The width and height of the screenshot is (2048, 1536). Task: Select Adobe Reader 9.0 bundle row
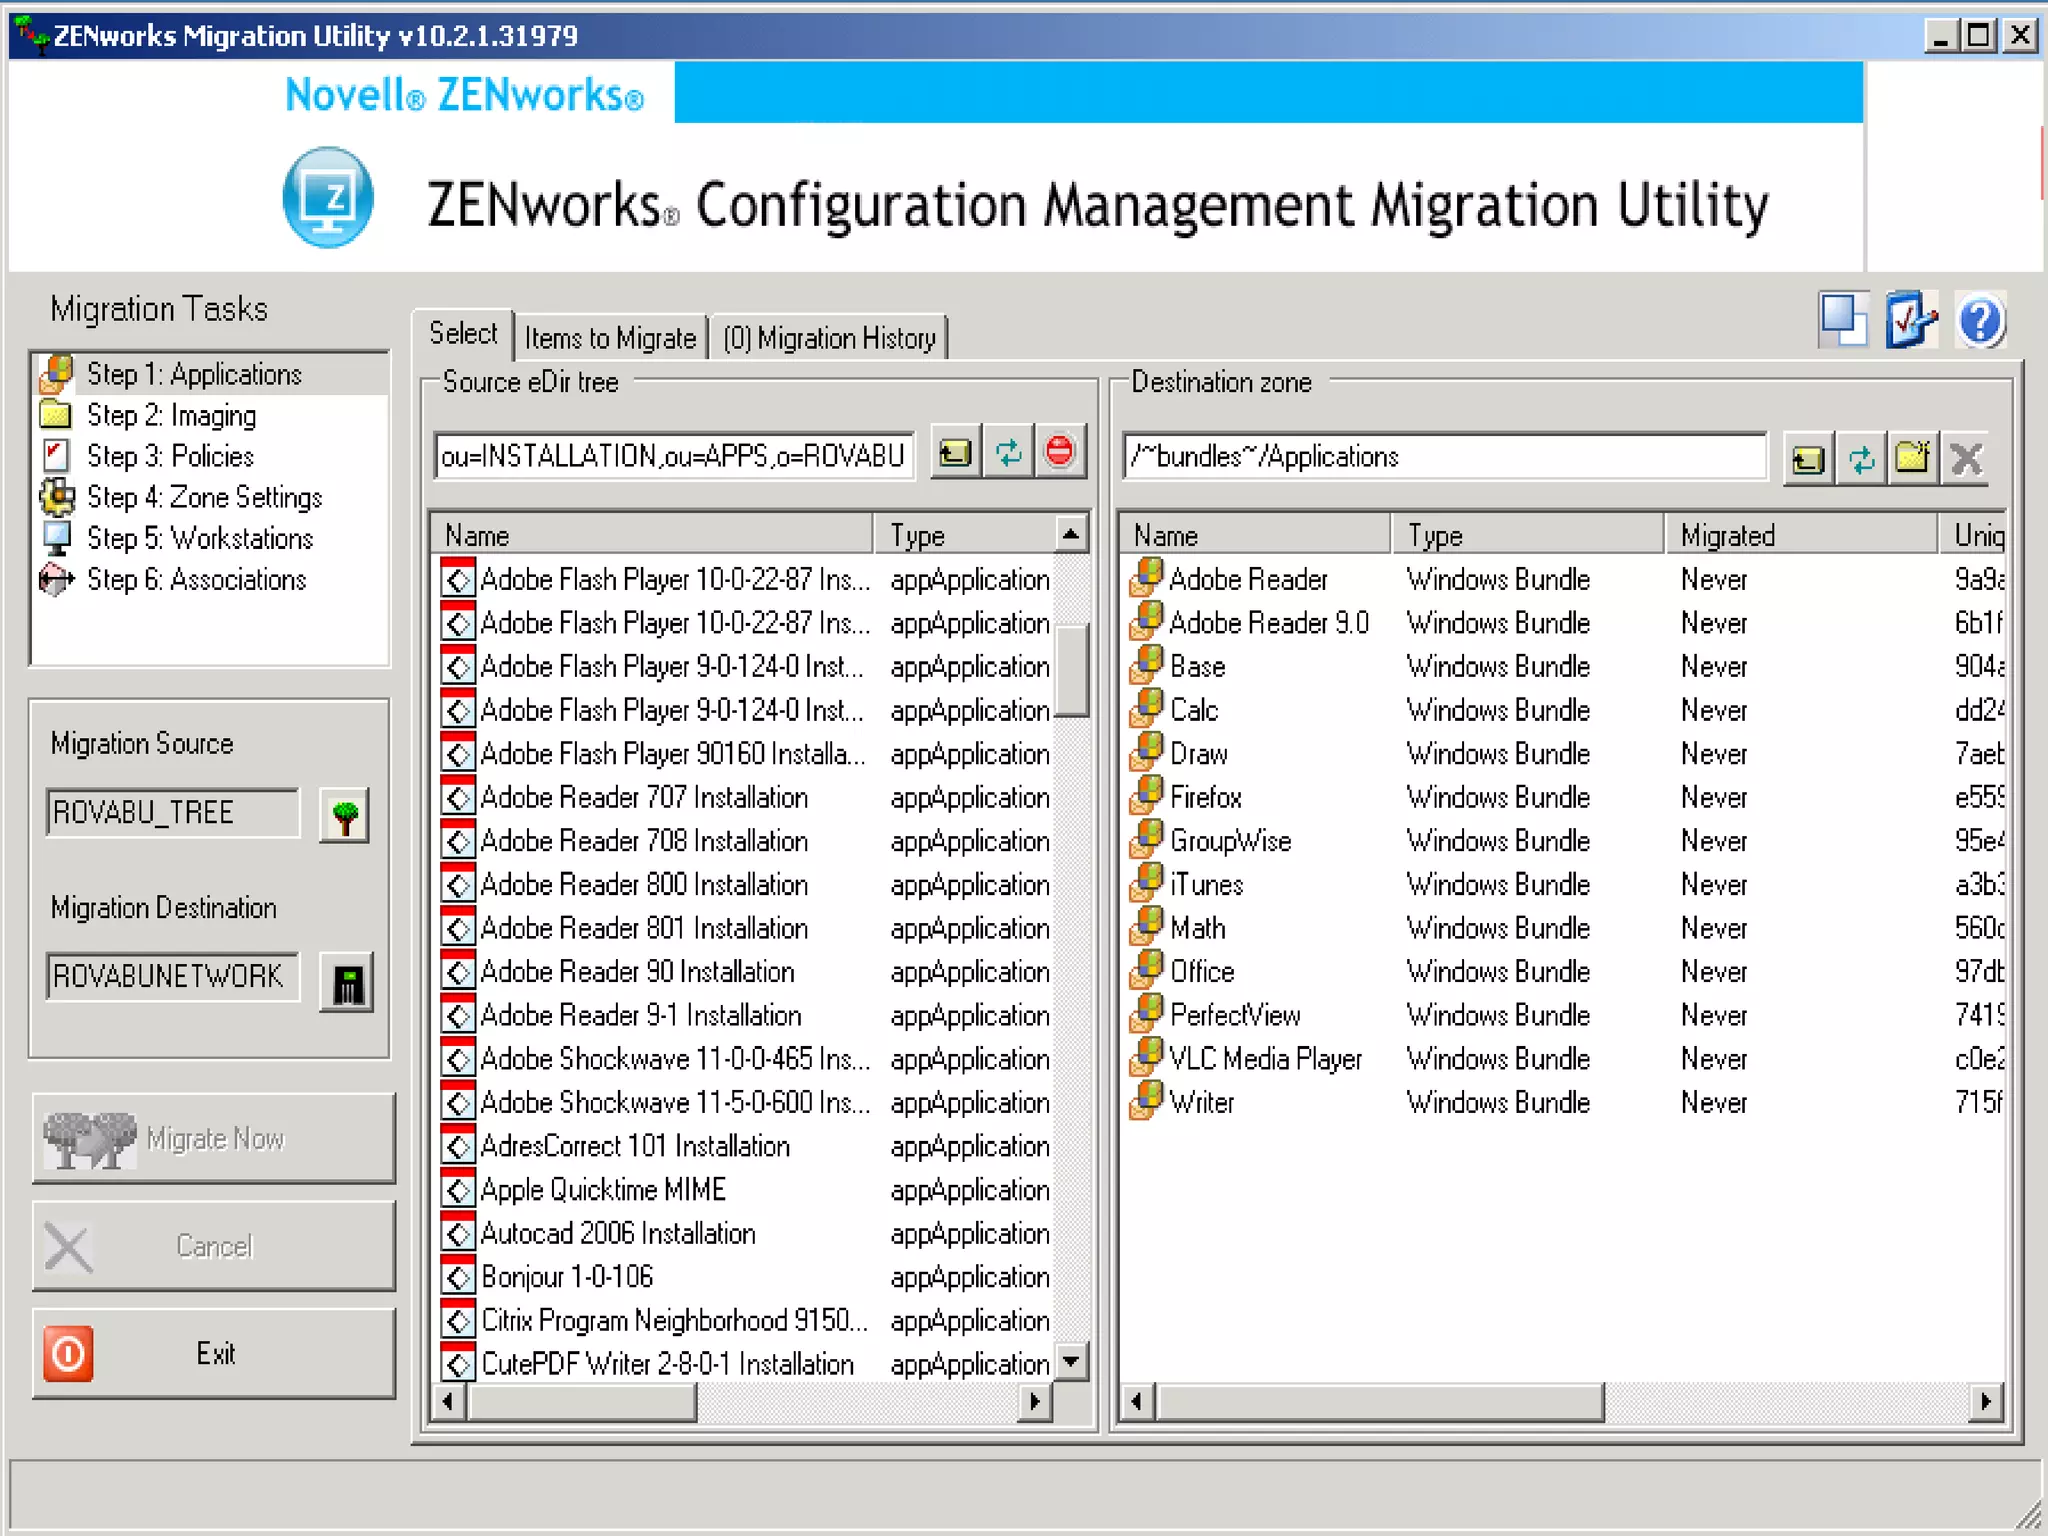[1563, 622]
